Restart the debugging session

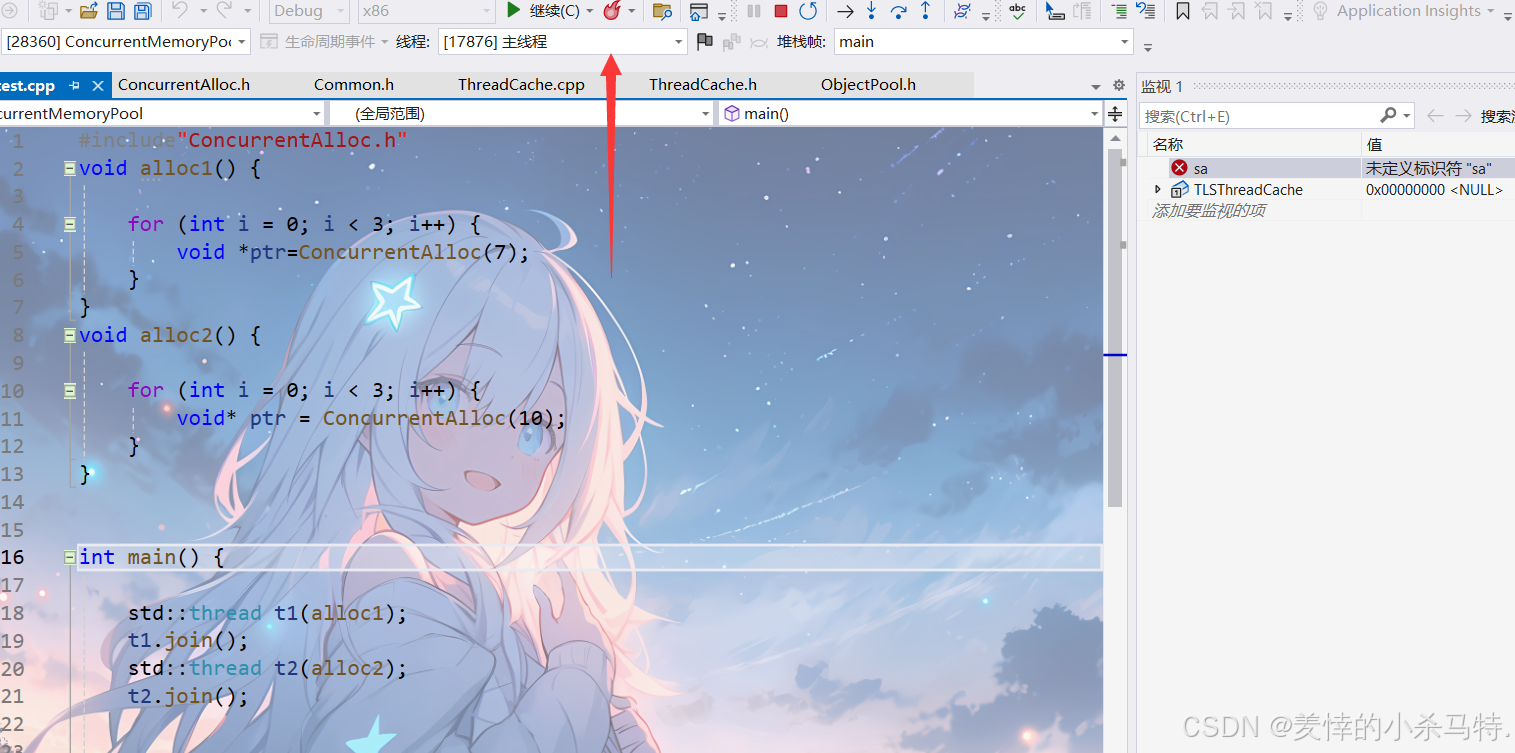coord(808,11)
